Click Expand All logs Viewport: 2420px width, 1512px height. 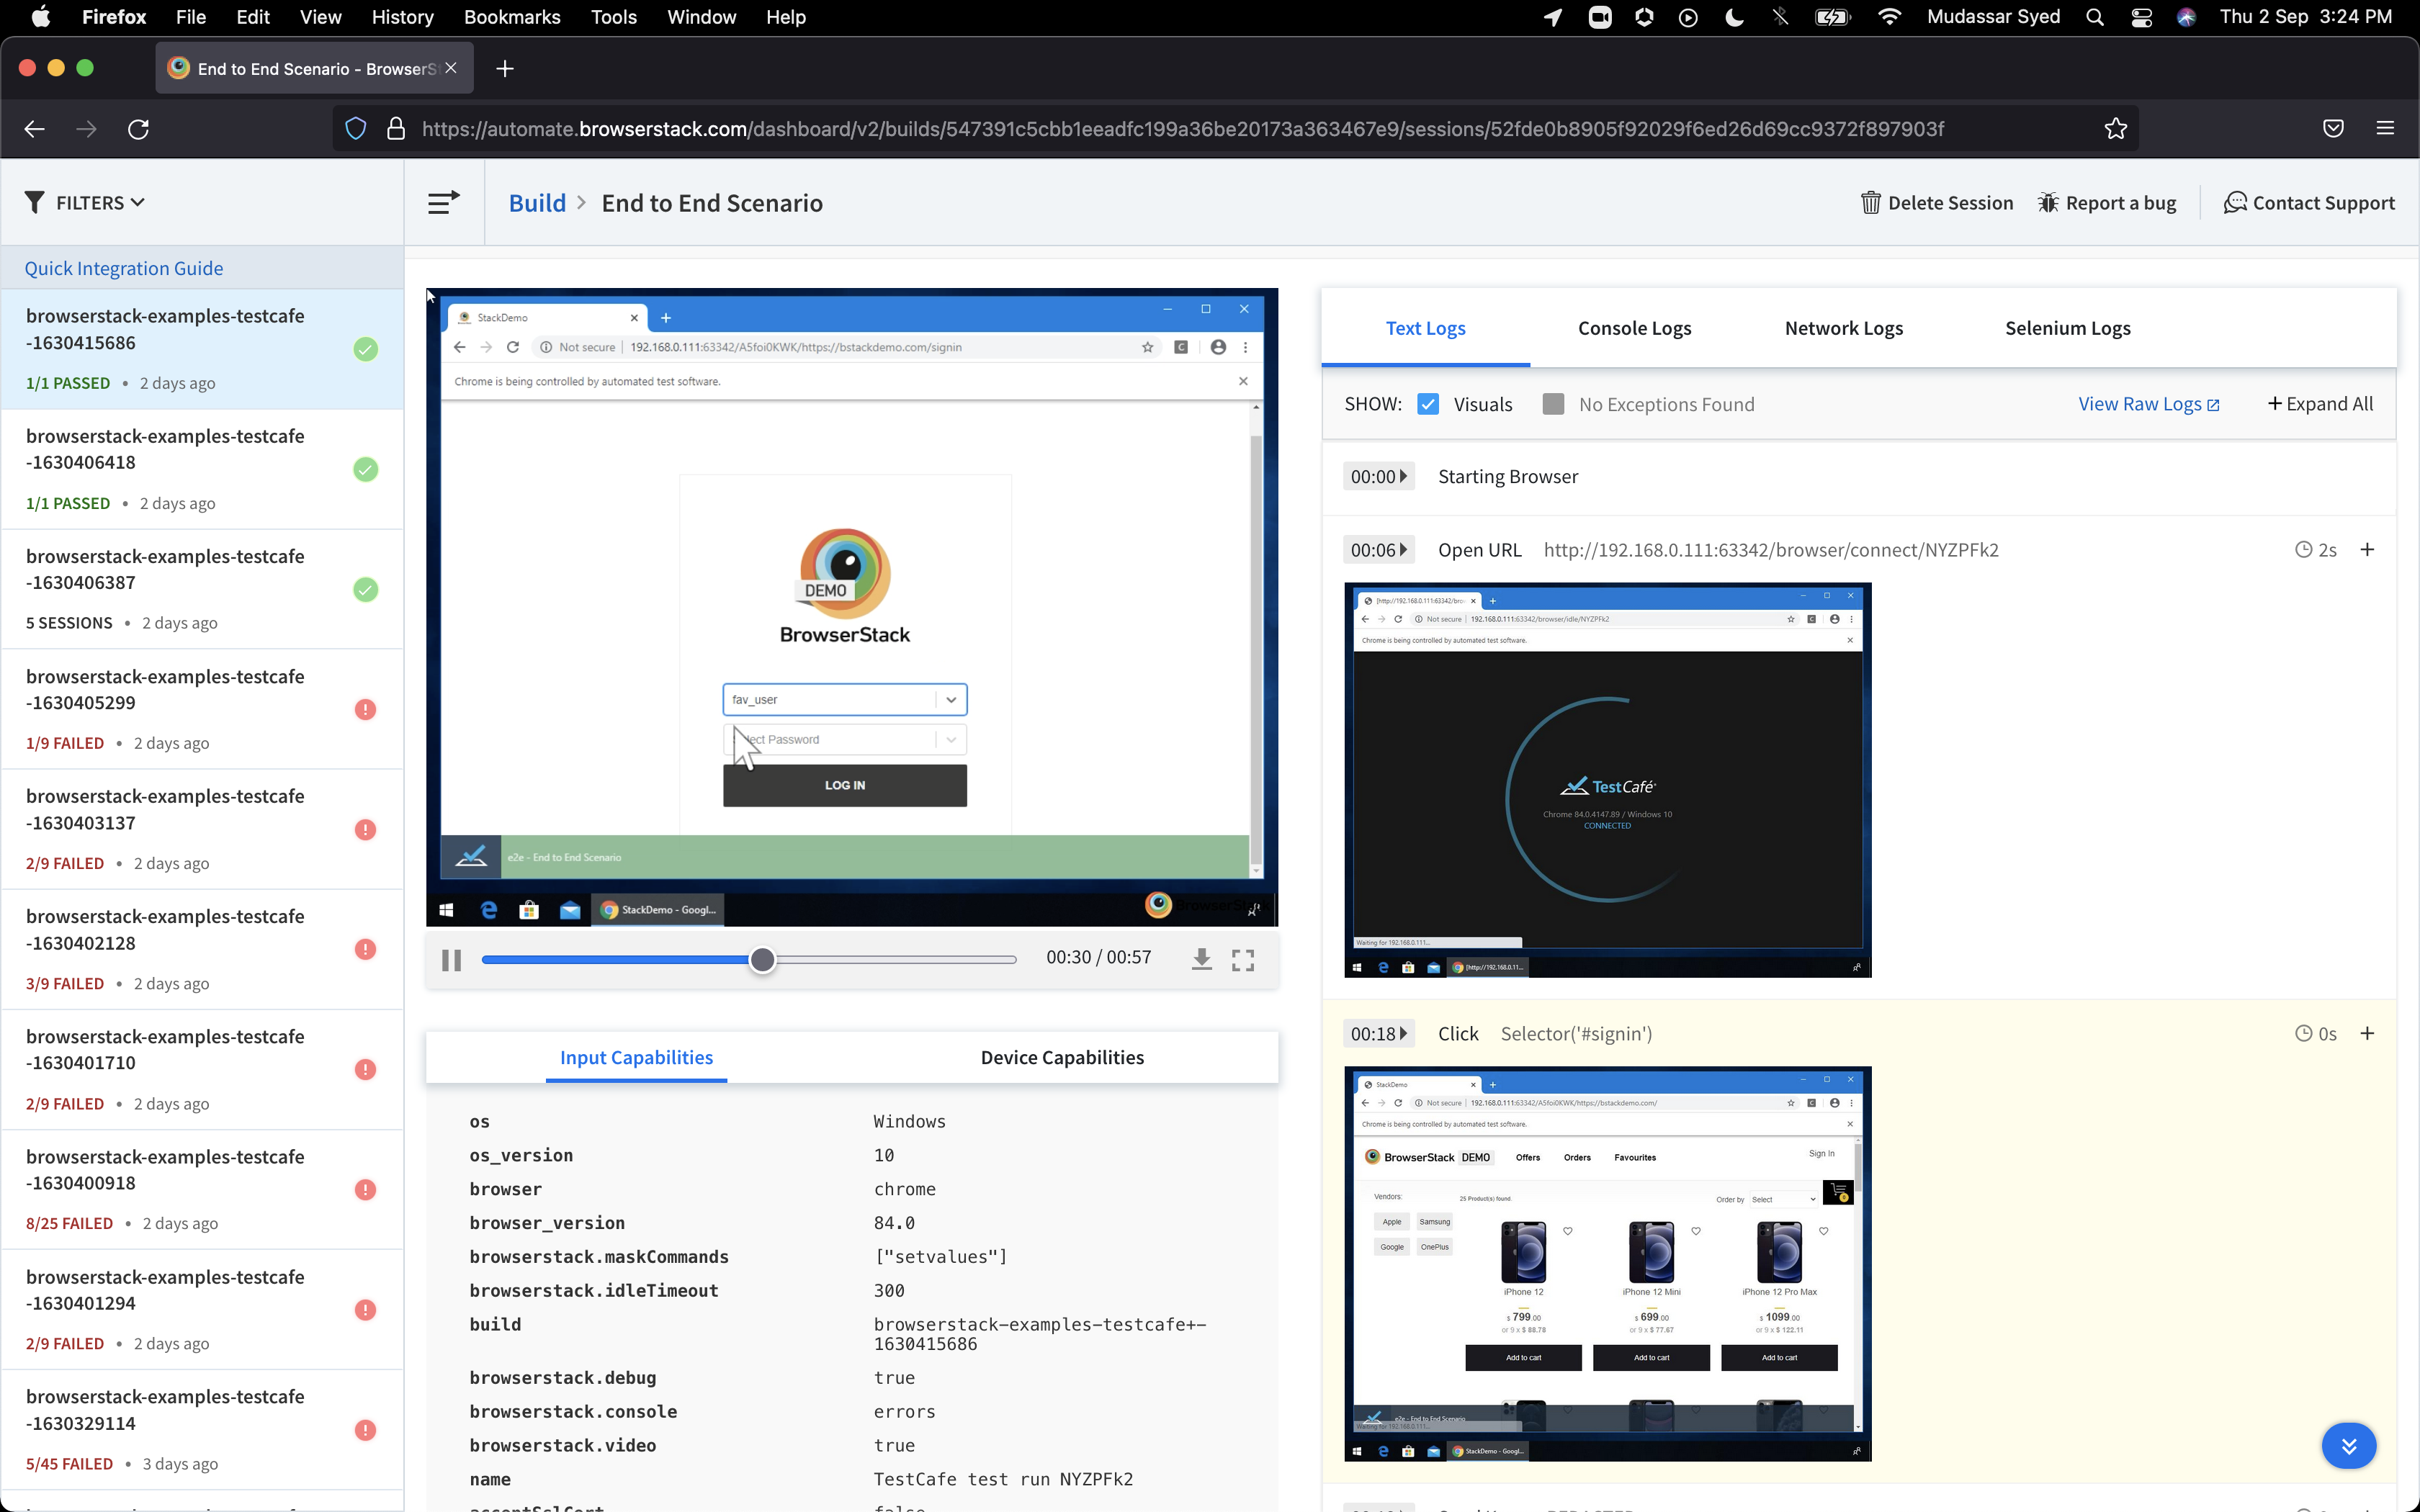pos(2320,404)
